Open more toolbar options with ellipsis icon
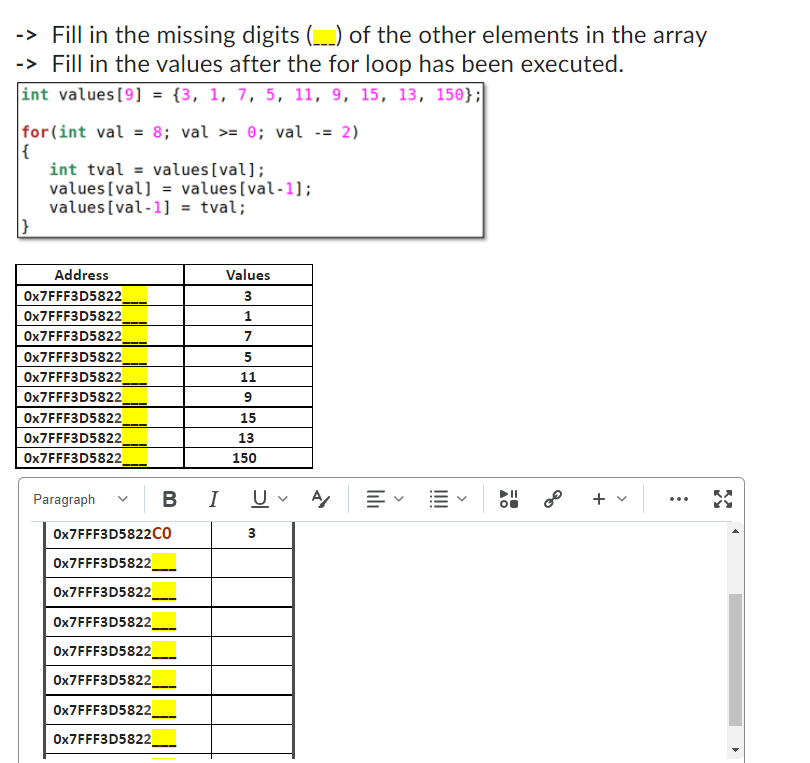The height and width of the screenshot is (763, 810). [x=680, y=499]
